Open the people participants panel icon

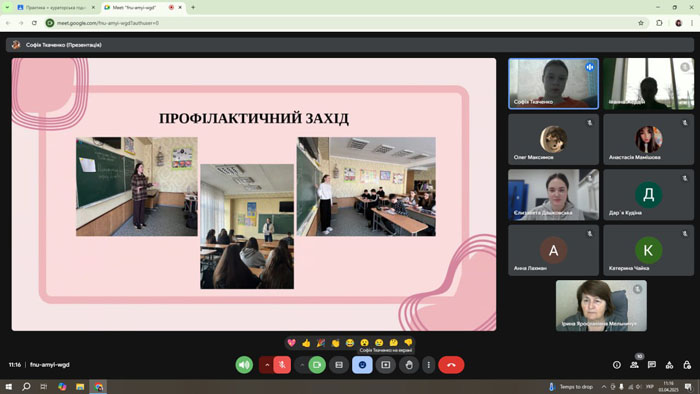[634, 365]
